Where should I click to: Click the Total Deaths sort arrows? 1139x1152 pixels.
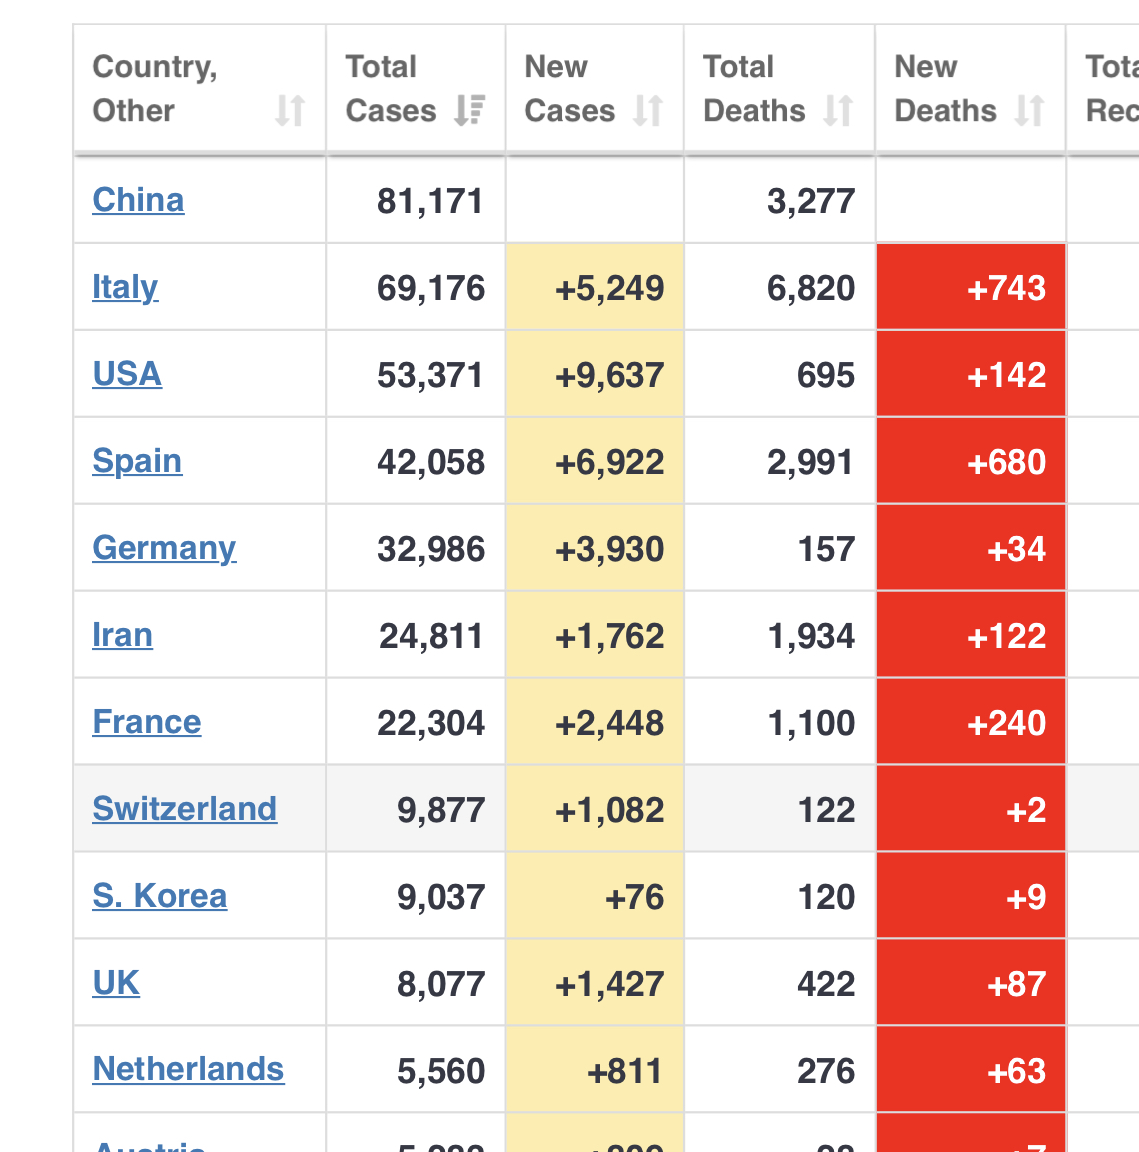tap(838, 110)
